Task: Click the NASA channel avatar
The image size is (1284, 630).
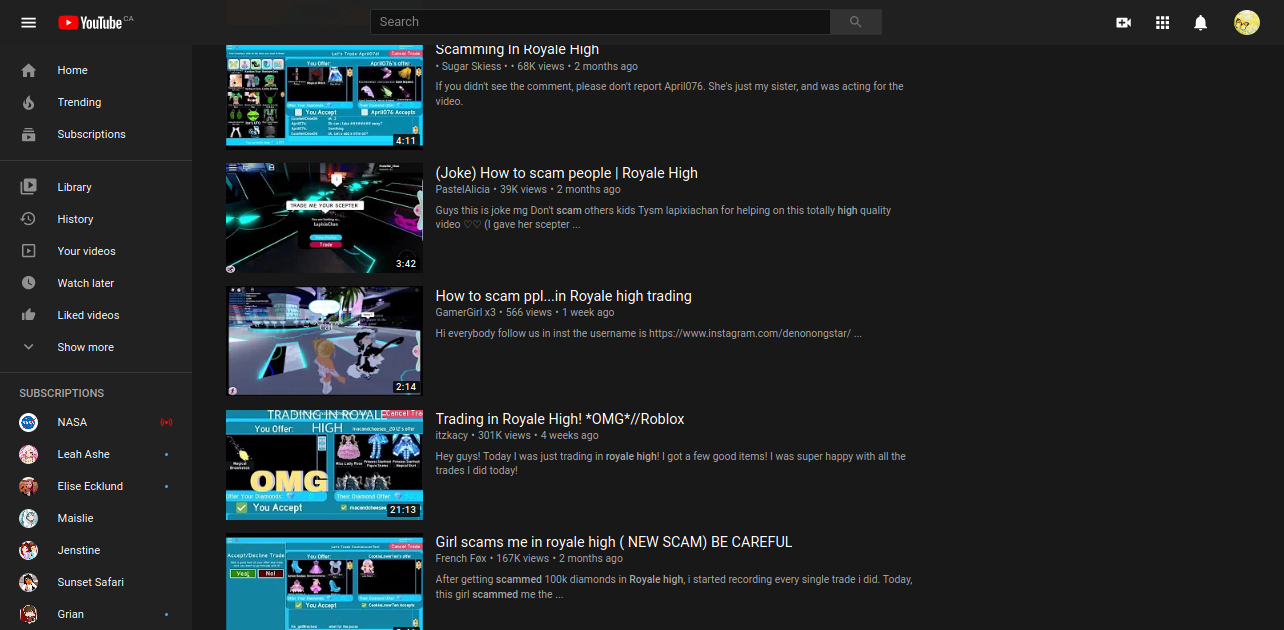Action: pos(29,422)
